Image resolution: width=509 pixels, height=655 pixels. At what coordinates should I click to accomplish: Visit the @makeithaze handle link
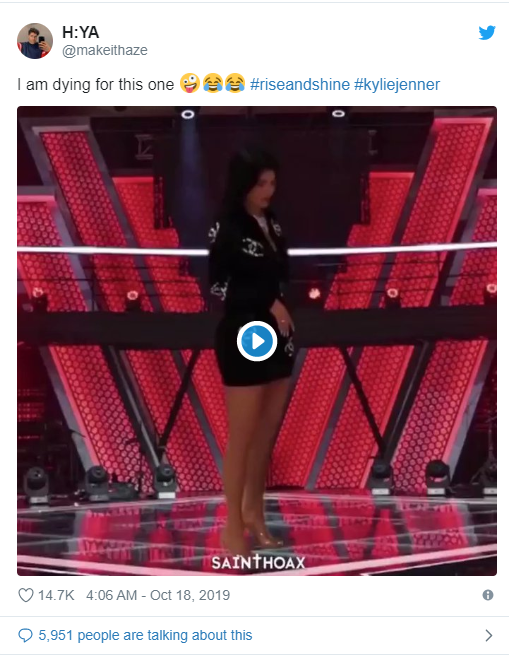(x=104, y=50)
